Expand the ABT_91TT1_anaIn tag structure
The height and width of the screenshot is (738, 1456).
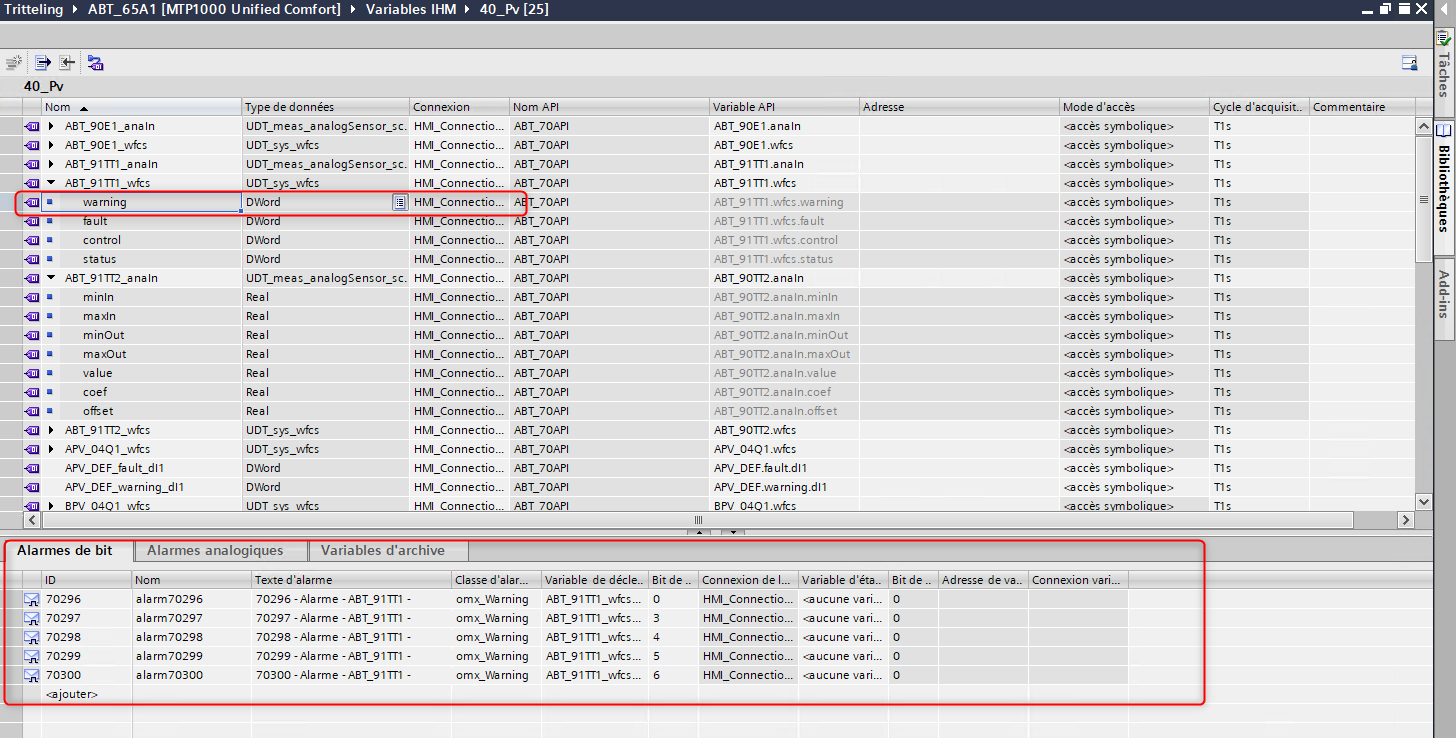point(51,164)
